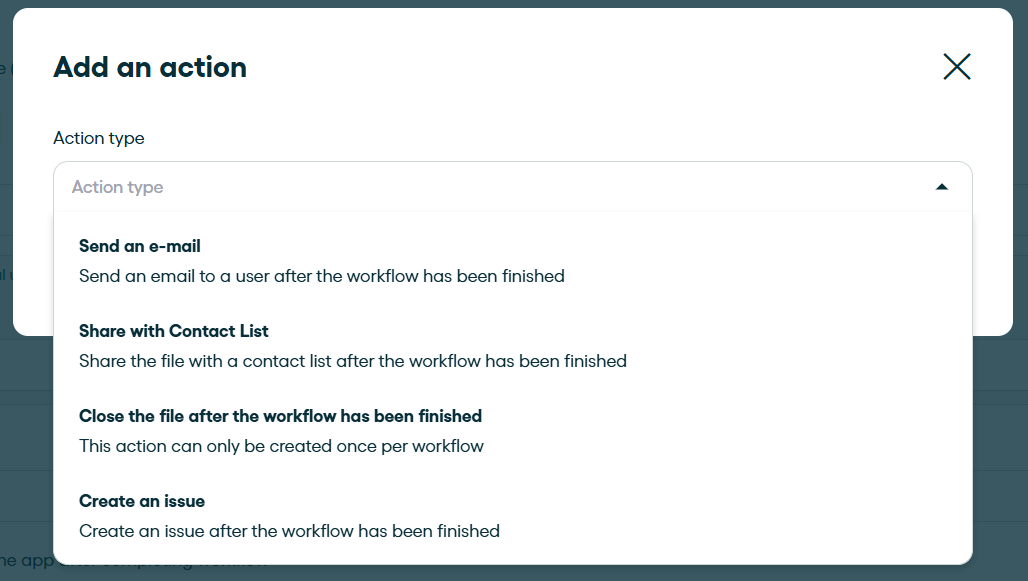
Task: Close the Add an action dialog
Action: point(957,67)
